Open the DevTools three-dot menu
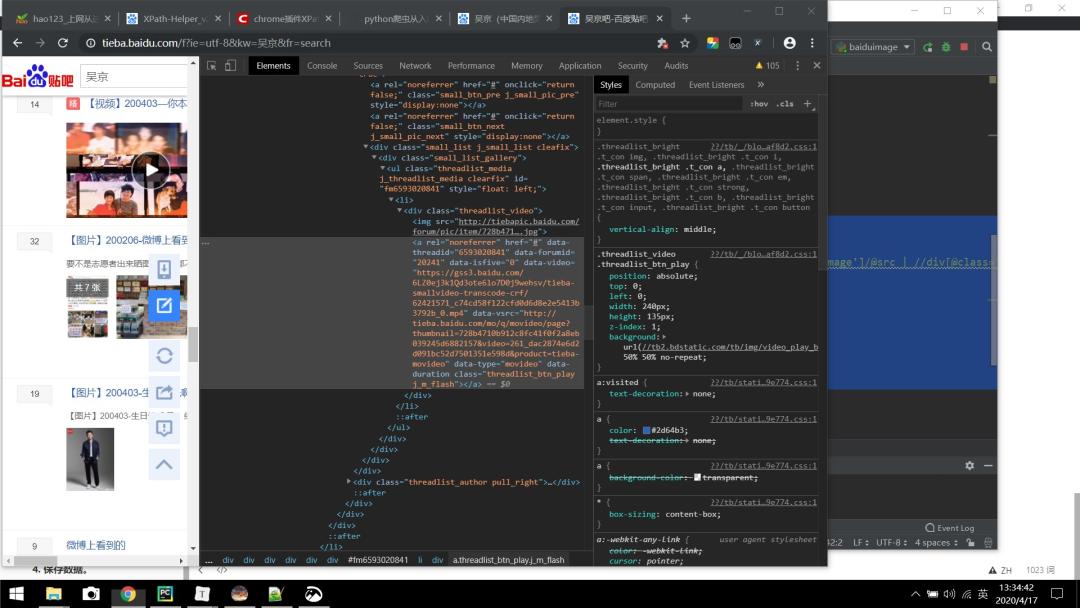This screenshot has height=608, width=1080. point(797,66)
